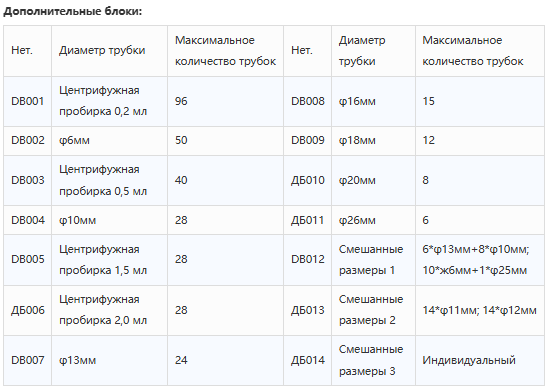Click the ДБ010 code cell
This screenshot has height=389, width=555.
coord(308,180)
